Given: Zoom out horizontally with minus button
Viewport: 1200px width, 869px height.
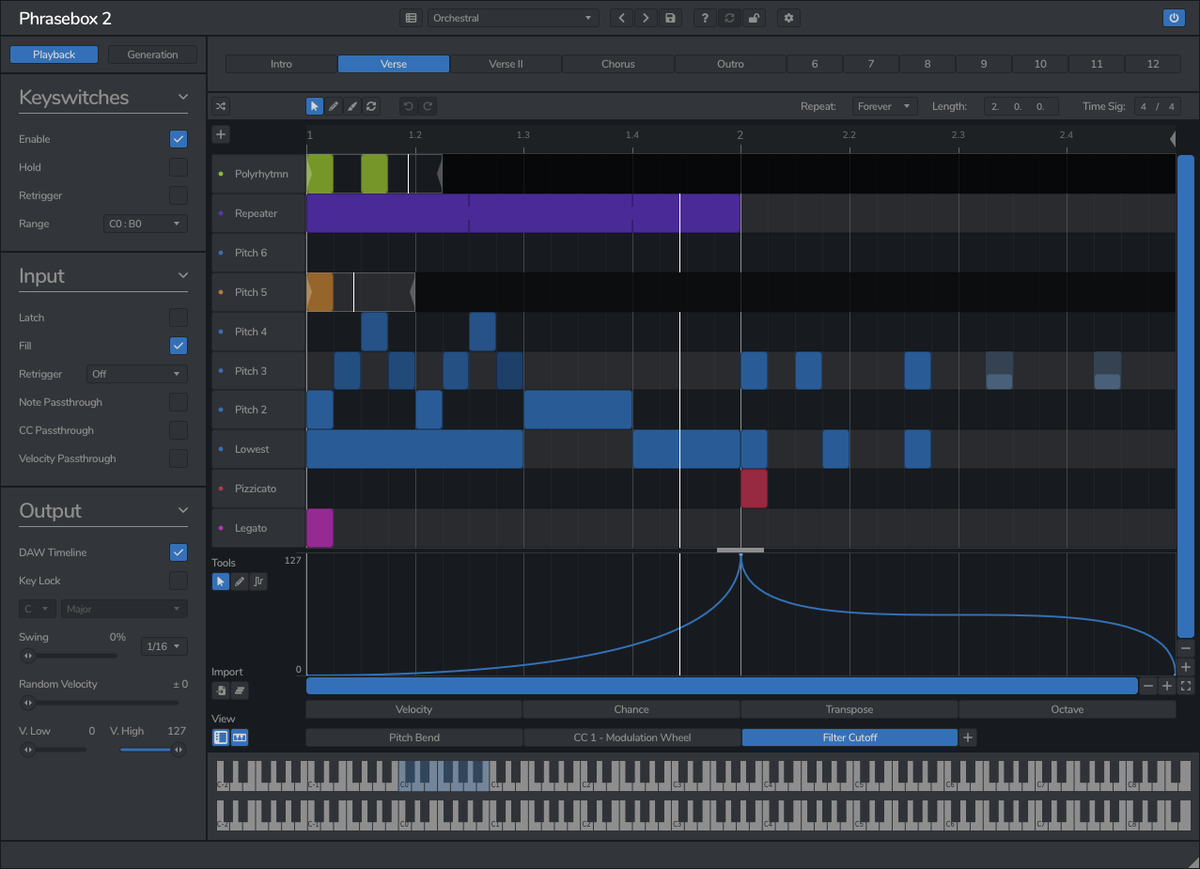Looking at the screenshot, I should tap(1148, 686).
